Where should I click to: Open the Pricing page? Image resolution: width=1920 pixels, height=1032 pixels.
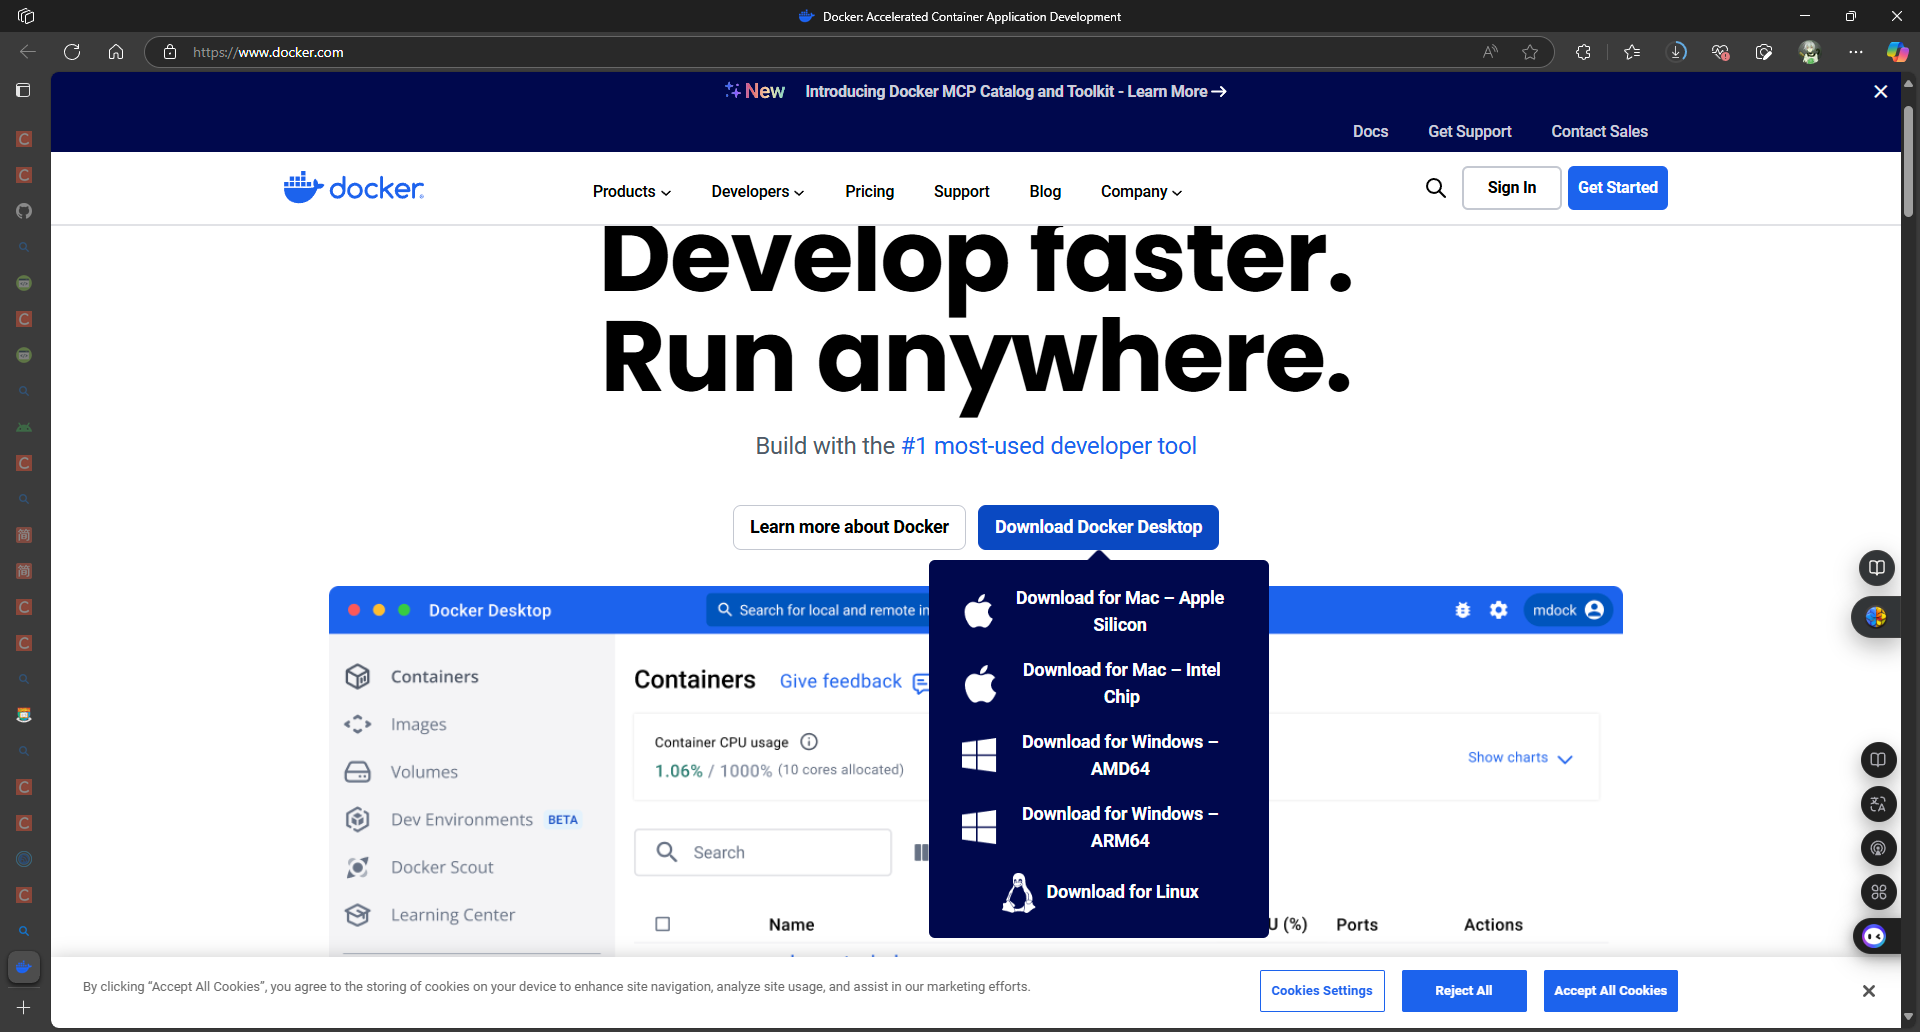tap(869, 191)
